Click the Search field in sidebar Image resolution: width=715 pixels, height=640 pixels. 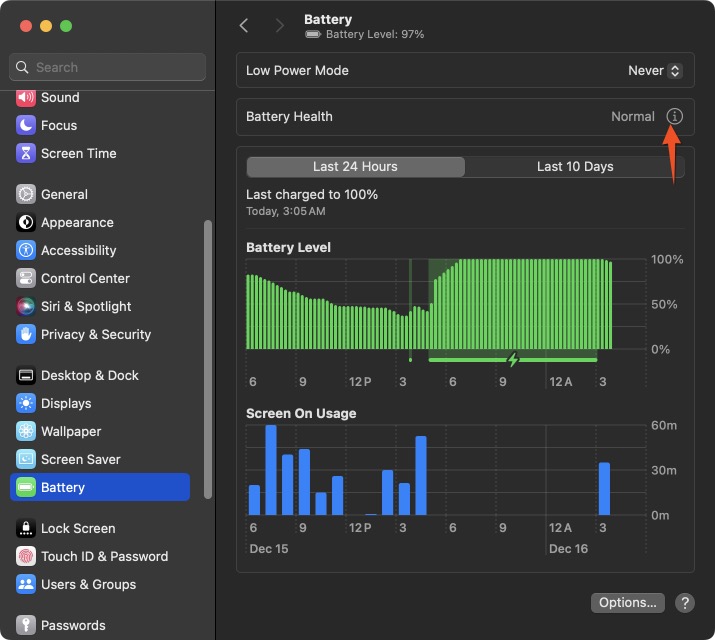(x=107, y=67)
